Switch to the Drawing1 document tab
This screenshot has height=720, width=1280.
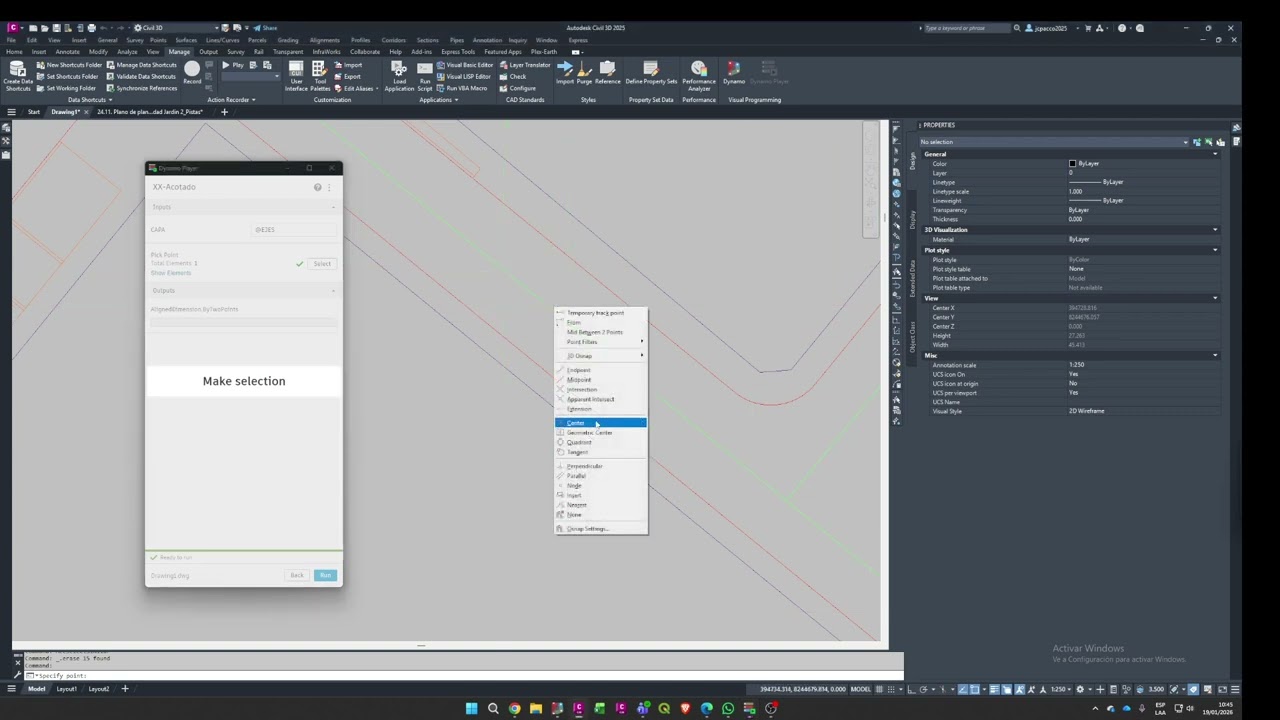pos(67,112)
